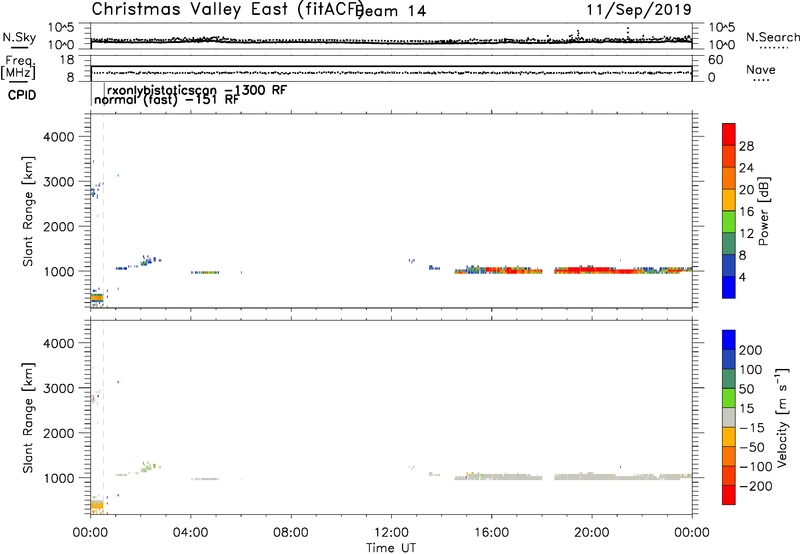Click the red swatch of Power colorbar
This screenshot has width=800, height=554.
tap(729, 135)
